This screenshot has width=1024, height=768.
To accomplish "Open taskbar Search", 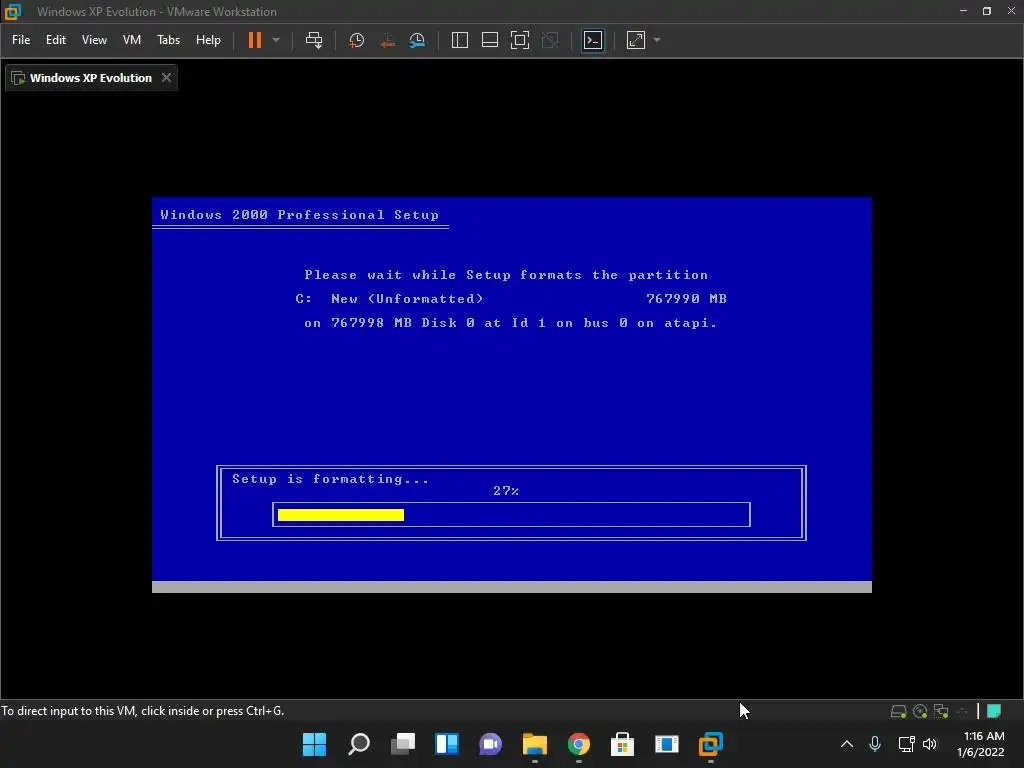I will [x=359, y=744].
